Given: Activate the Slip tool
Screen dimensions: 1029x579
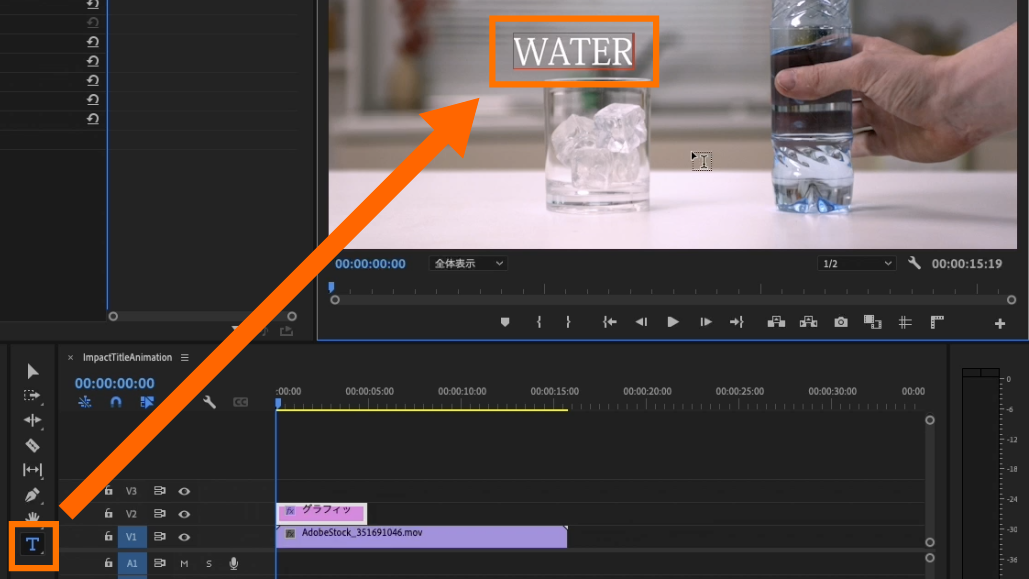Looking at the screenshot, I should [x=32, y=470].
